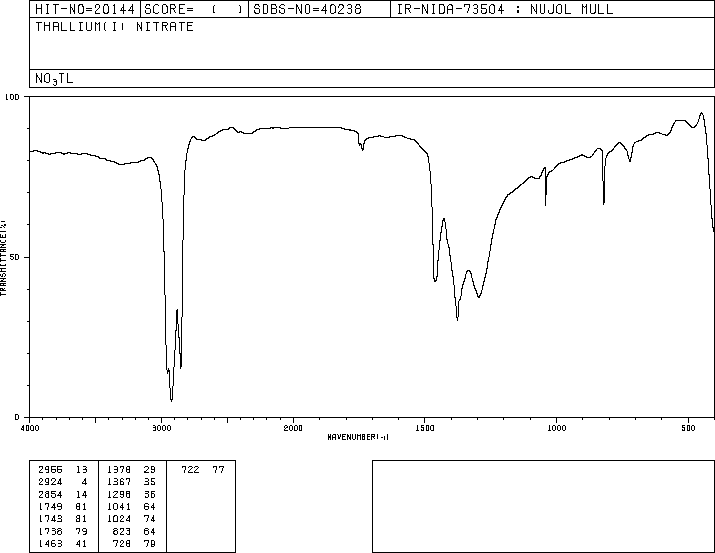Select peak value 2924 in table
Screen dimensions: 715x553
50,482
